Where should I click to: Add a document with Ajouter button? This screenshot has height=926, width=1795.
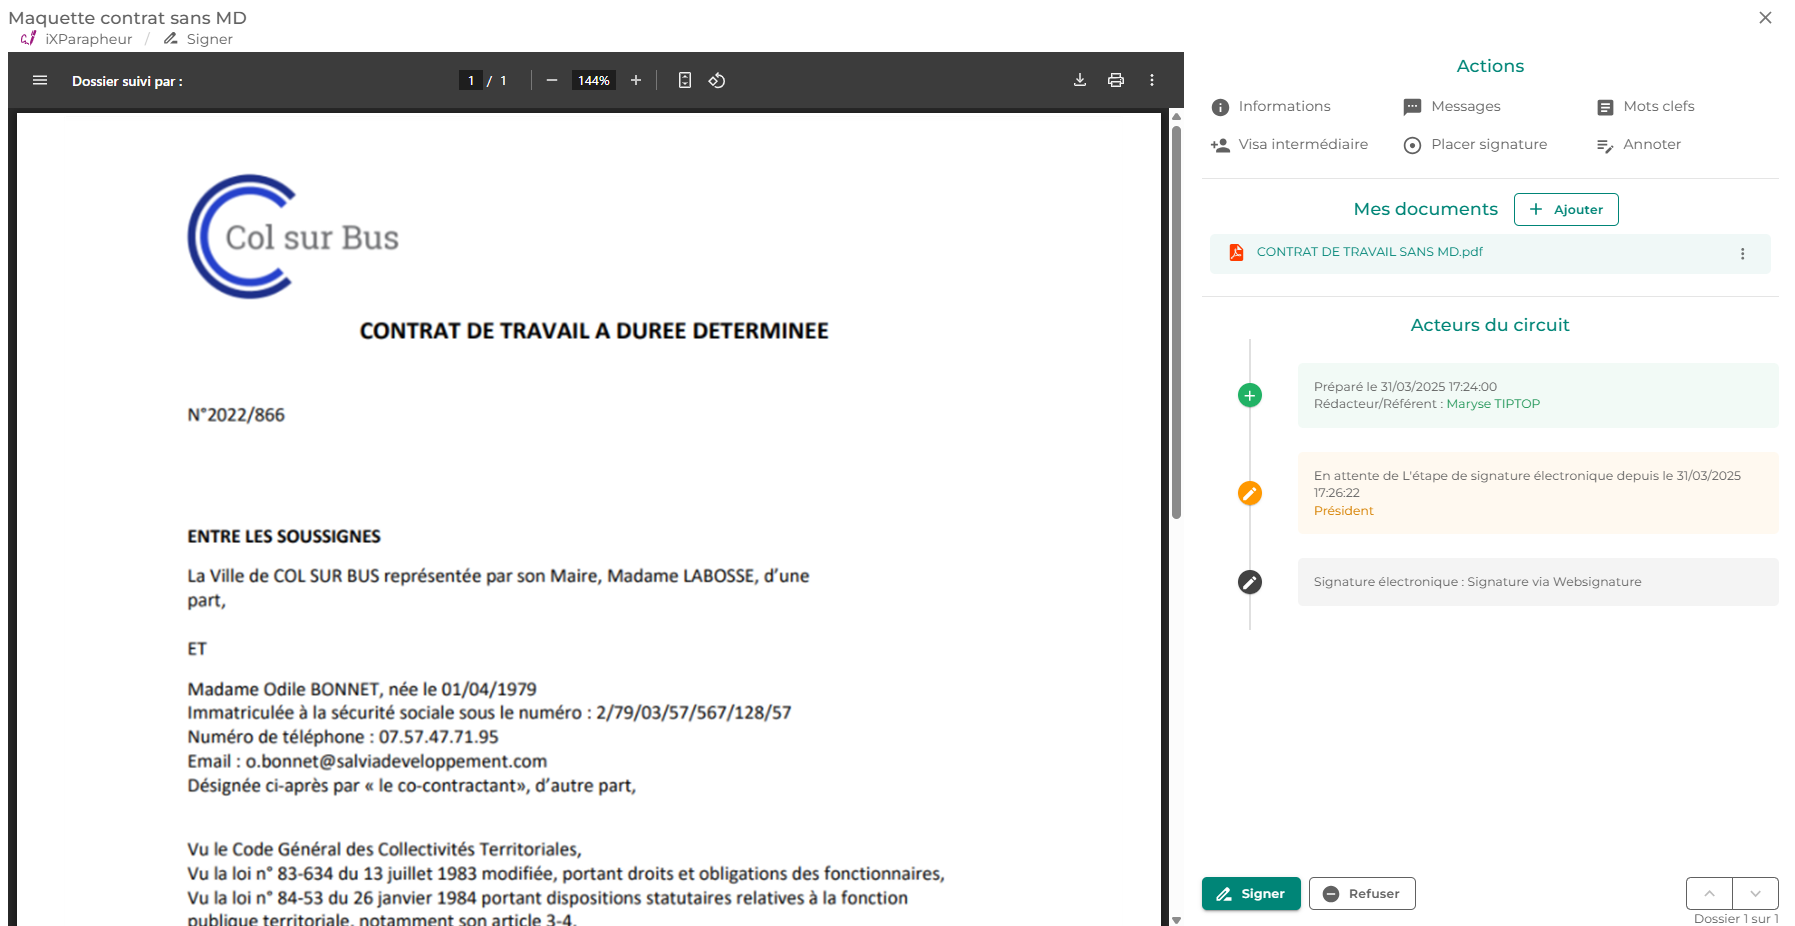tap(1566, 209)
